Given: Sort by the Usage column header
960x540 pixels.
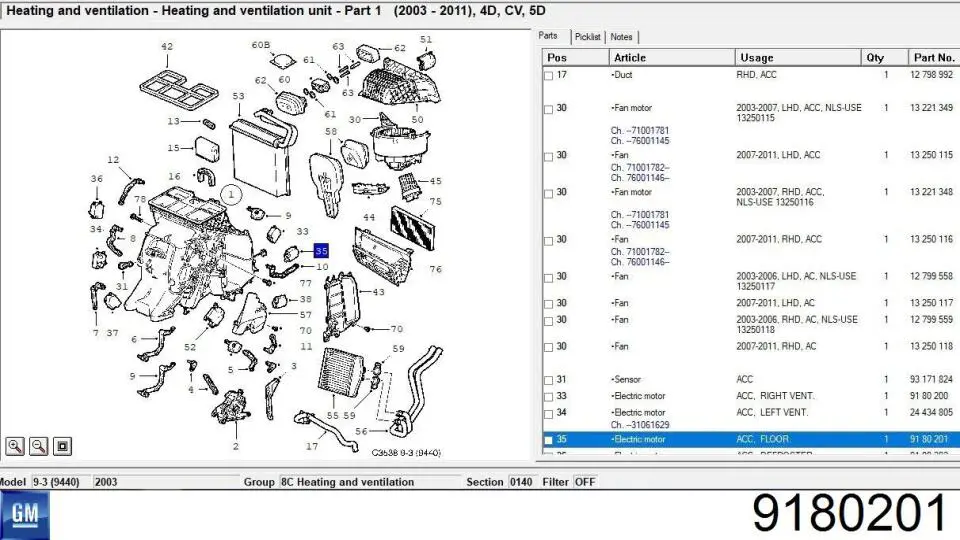Looking at the screenshot, I should (798, 58).
